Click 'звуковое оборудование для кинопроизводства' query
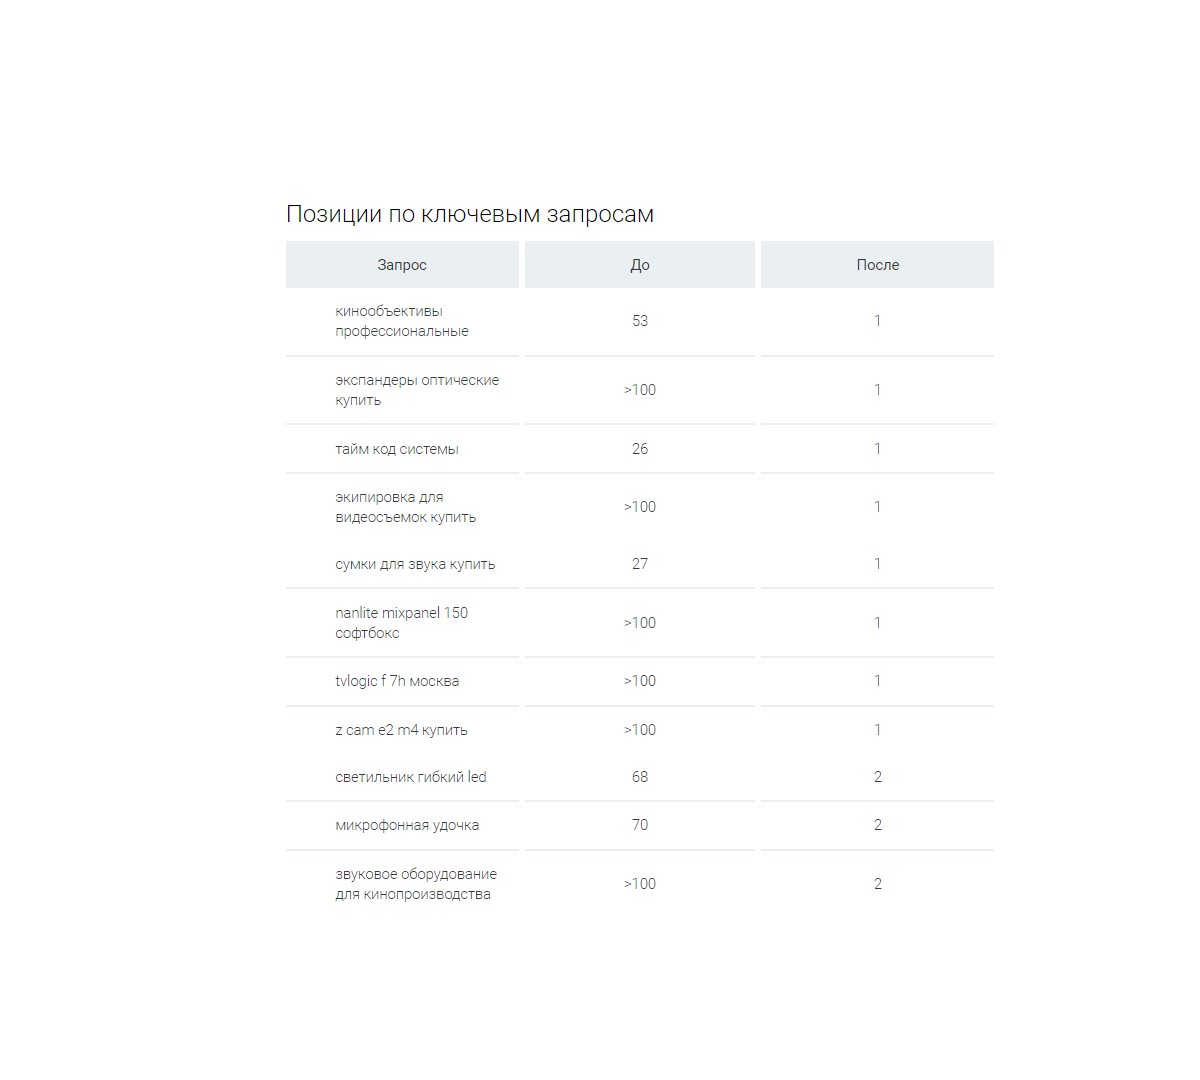The height and width of the screenshot is (1080, 1200). (416, 884)
